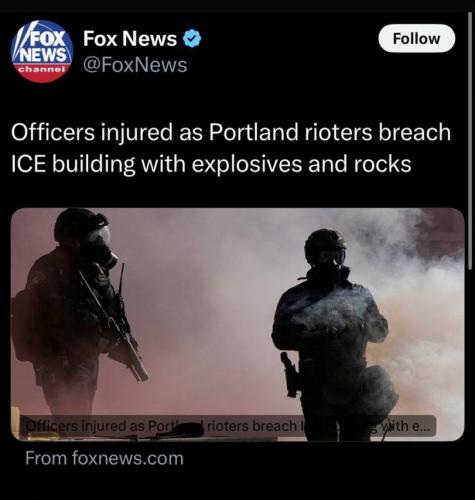This screenshot has height=500, width=475.
Task: Select the @FoxNews handle
Action: coord(135,65)
